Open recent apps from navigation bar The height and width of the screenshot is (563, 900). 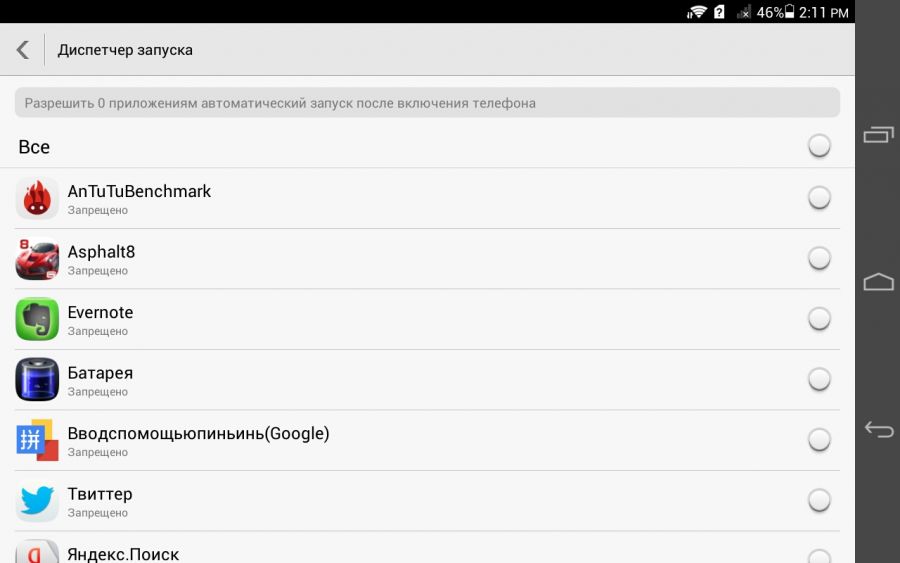878,134
